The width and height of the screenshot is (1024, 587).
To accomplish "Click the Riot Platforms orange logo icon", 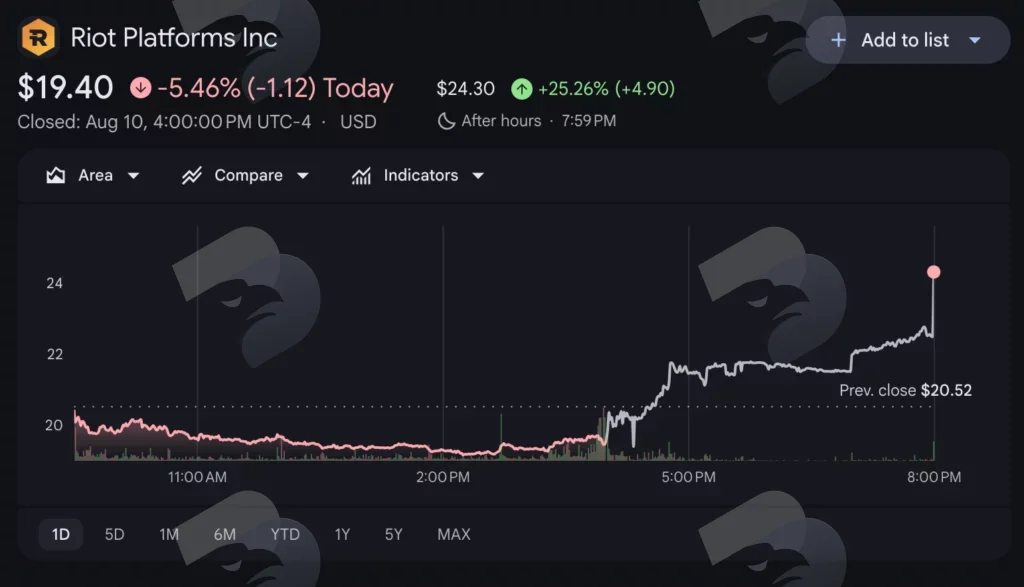I will tap(39, 37).
